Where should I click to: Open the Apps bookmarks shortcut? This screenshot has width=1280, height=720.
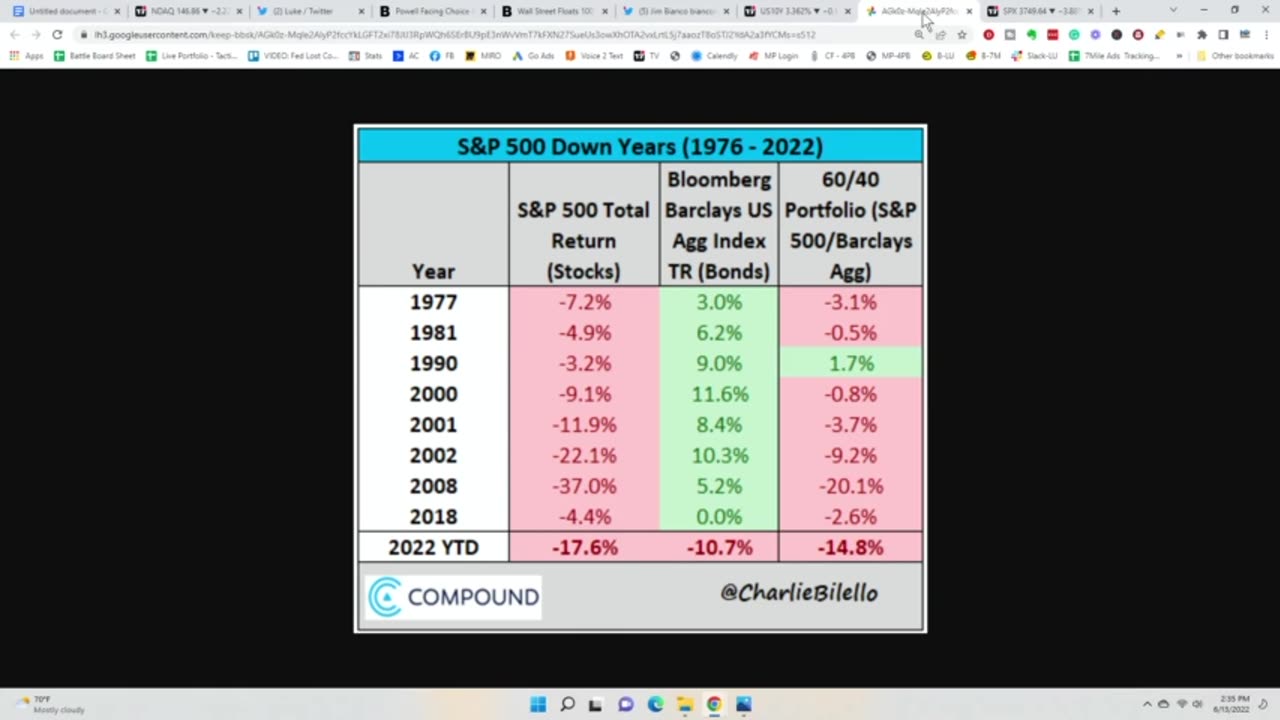pos(26,56)
